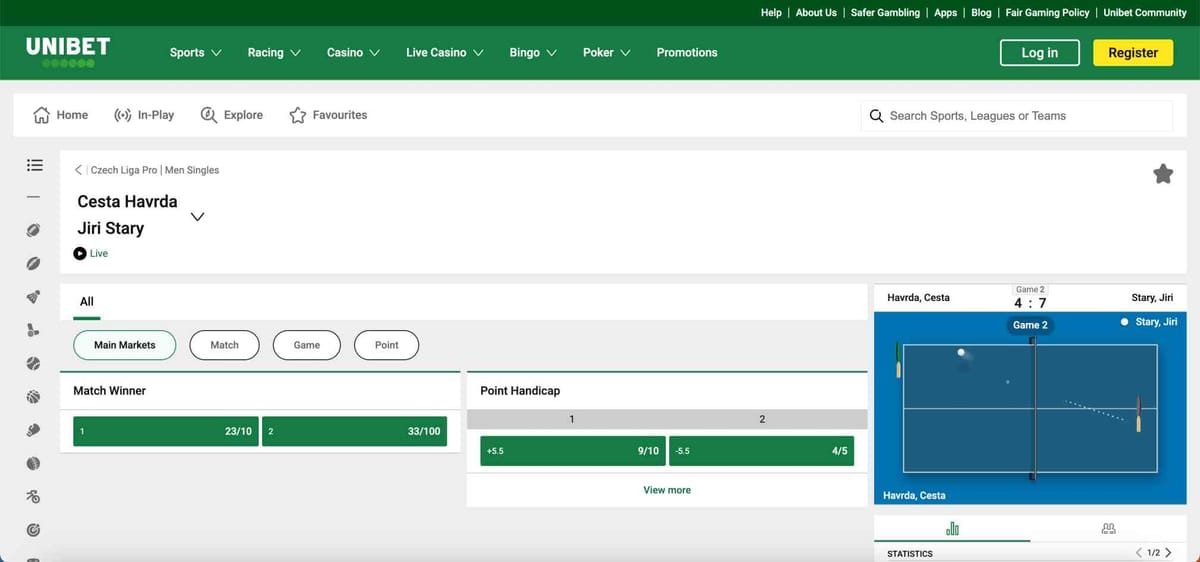Open In-Play live section
The height and width of the screenshot is (562, 1200).
[x=144, y=115]
